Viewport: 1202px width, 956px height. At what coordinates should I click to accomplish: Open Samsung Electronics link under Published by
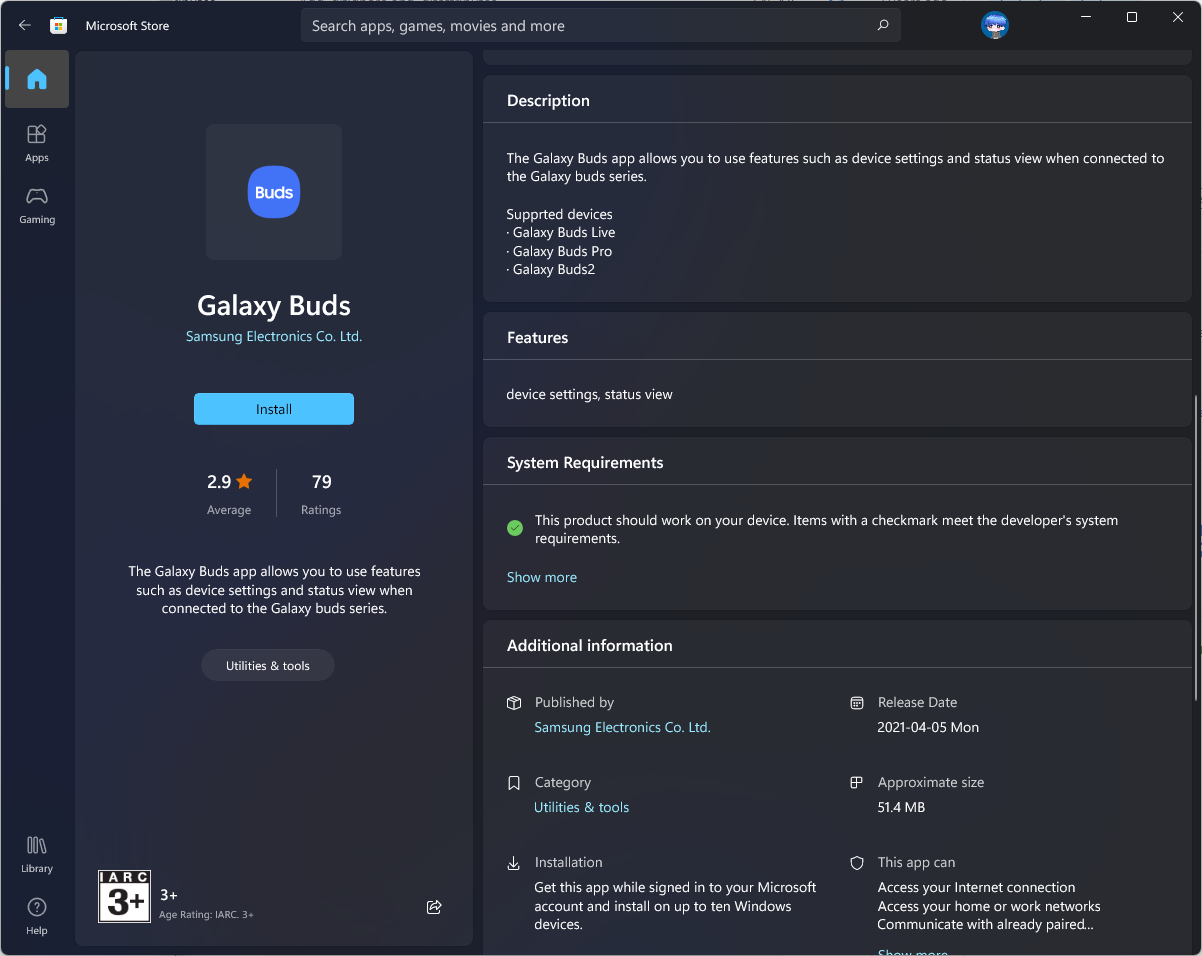point(623,728)
